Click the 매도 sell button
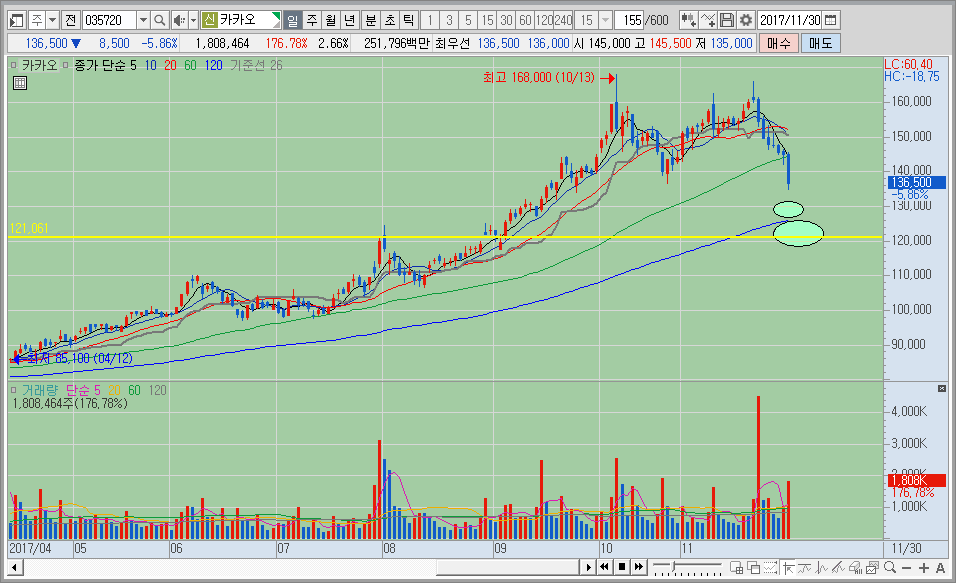This screenshot has height=583, width=956. (821, 43)
